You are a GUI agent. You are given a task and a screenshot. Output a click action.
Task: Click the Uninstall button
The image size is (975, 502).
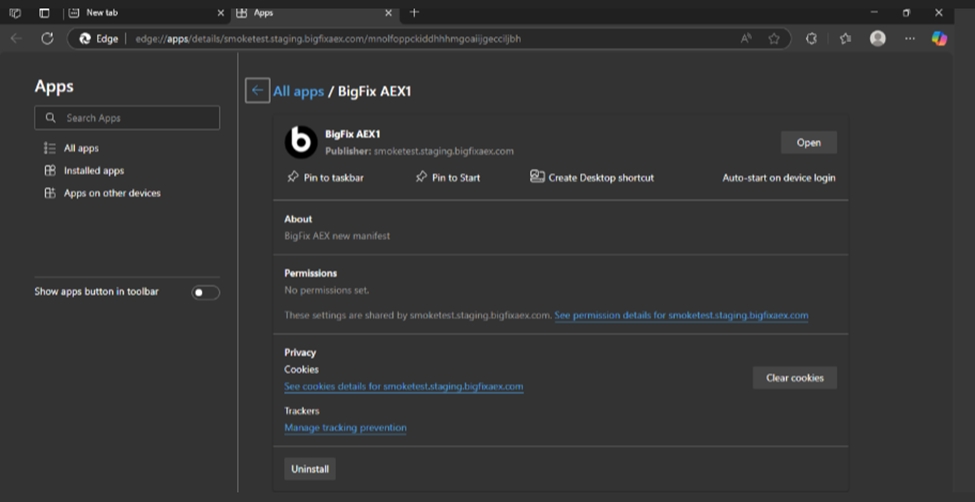310,468
